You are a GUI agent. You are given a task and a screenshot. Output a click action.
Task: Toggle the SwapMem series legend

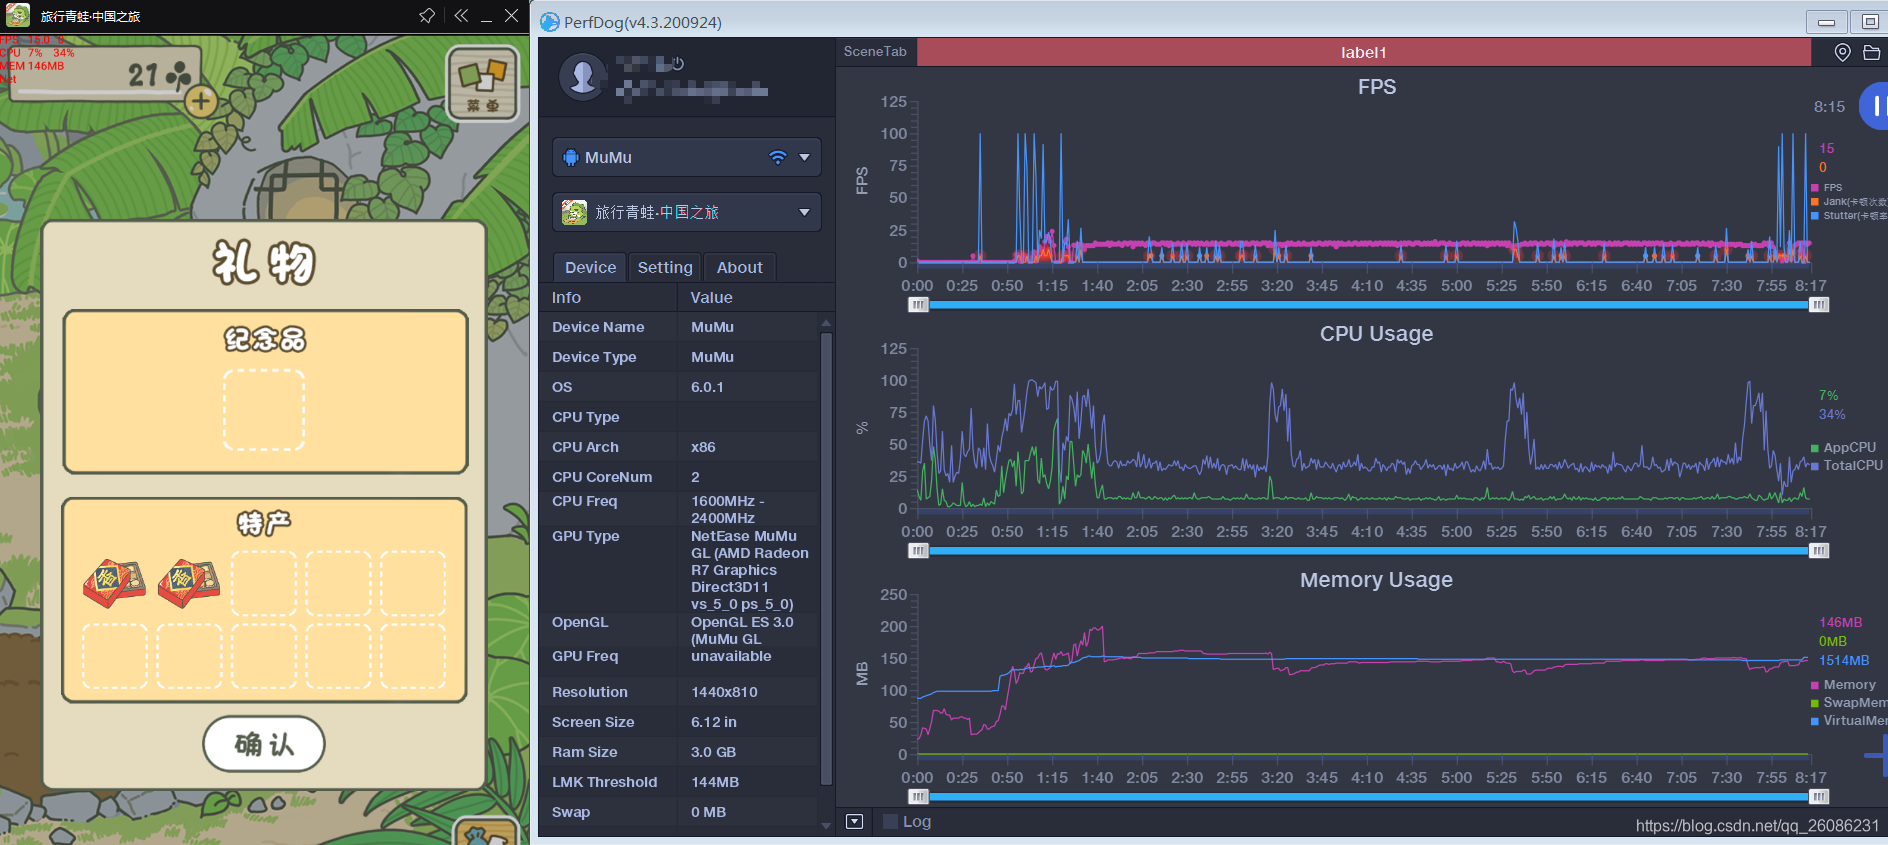pos(1848,703)
